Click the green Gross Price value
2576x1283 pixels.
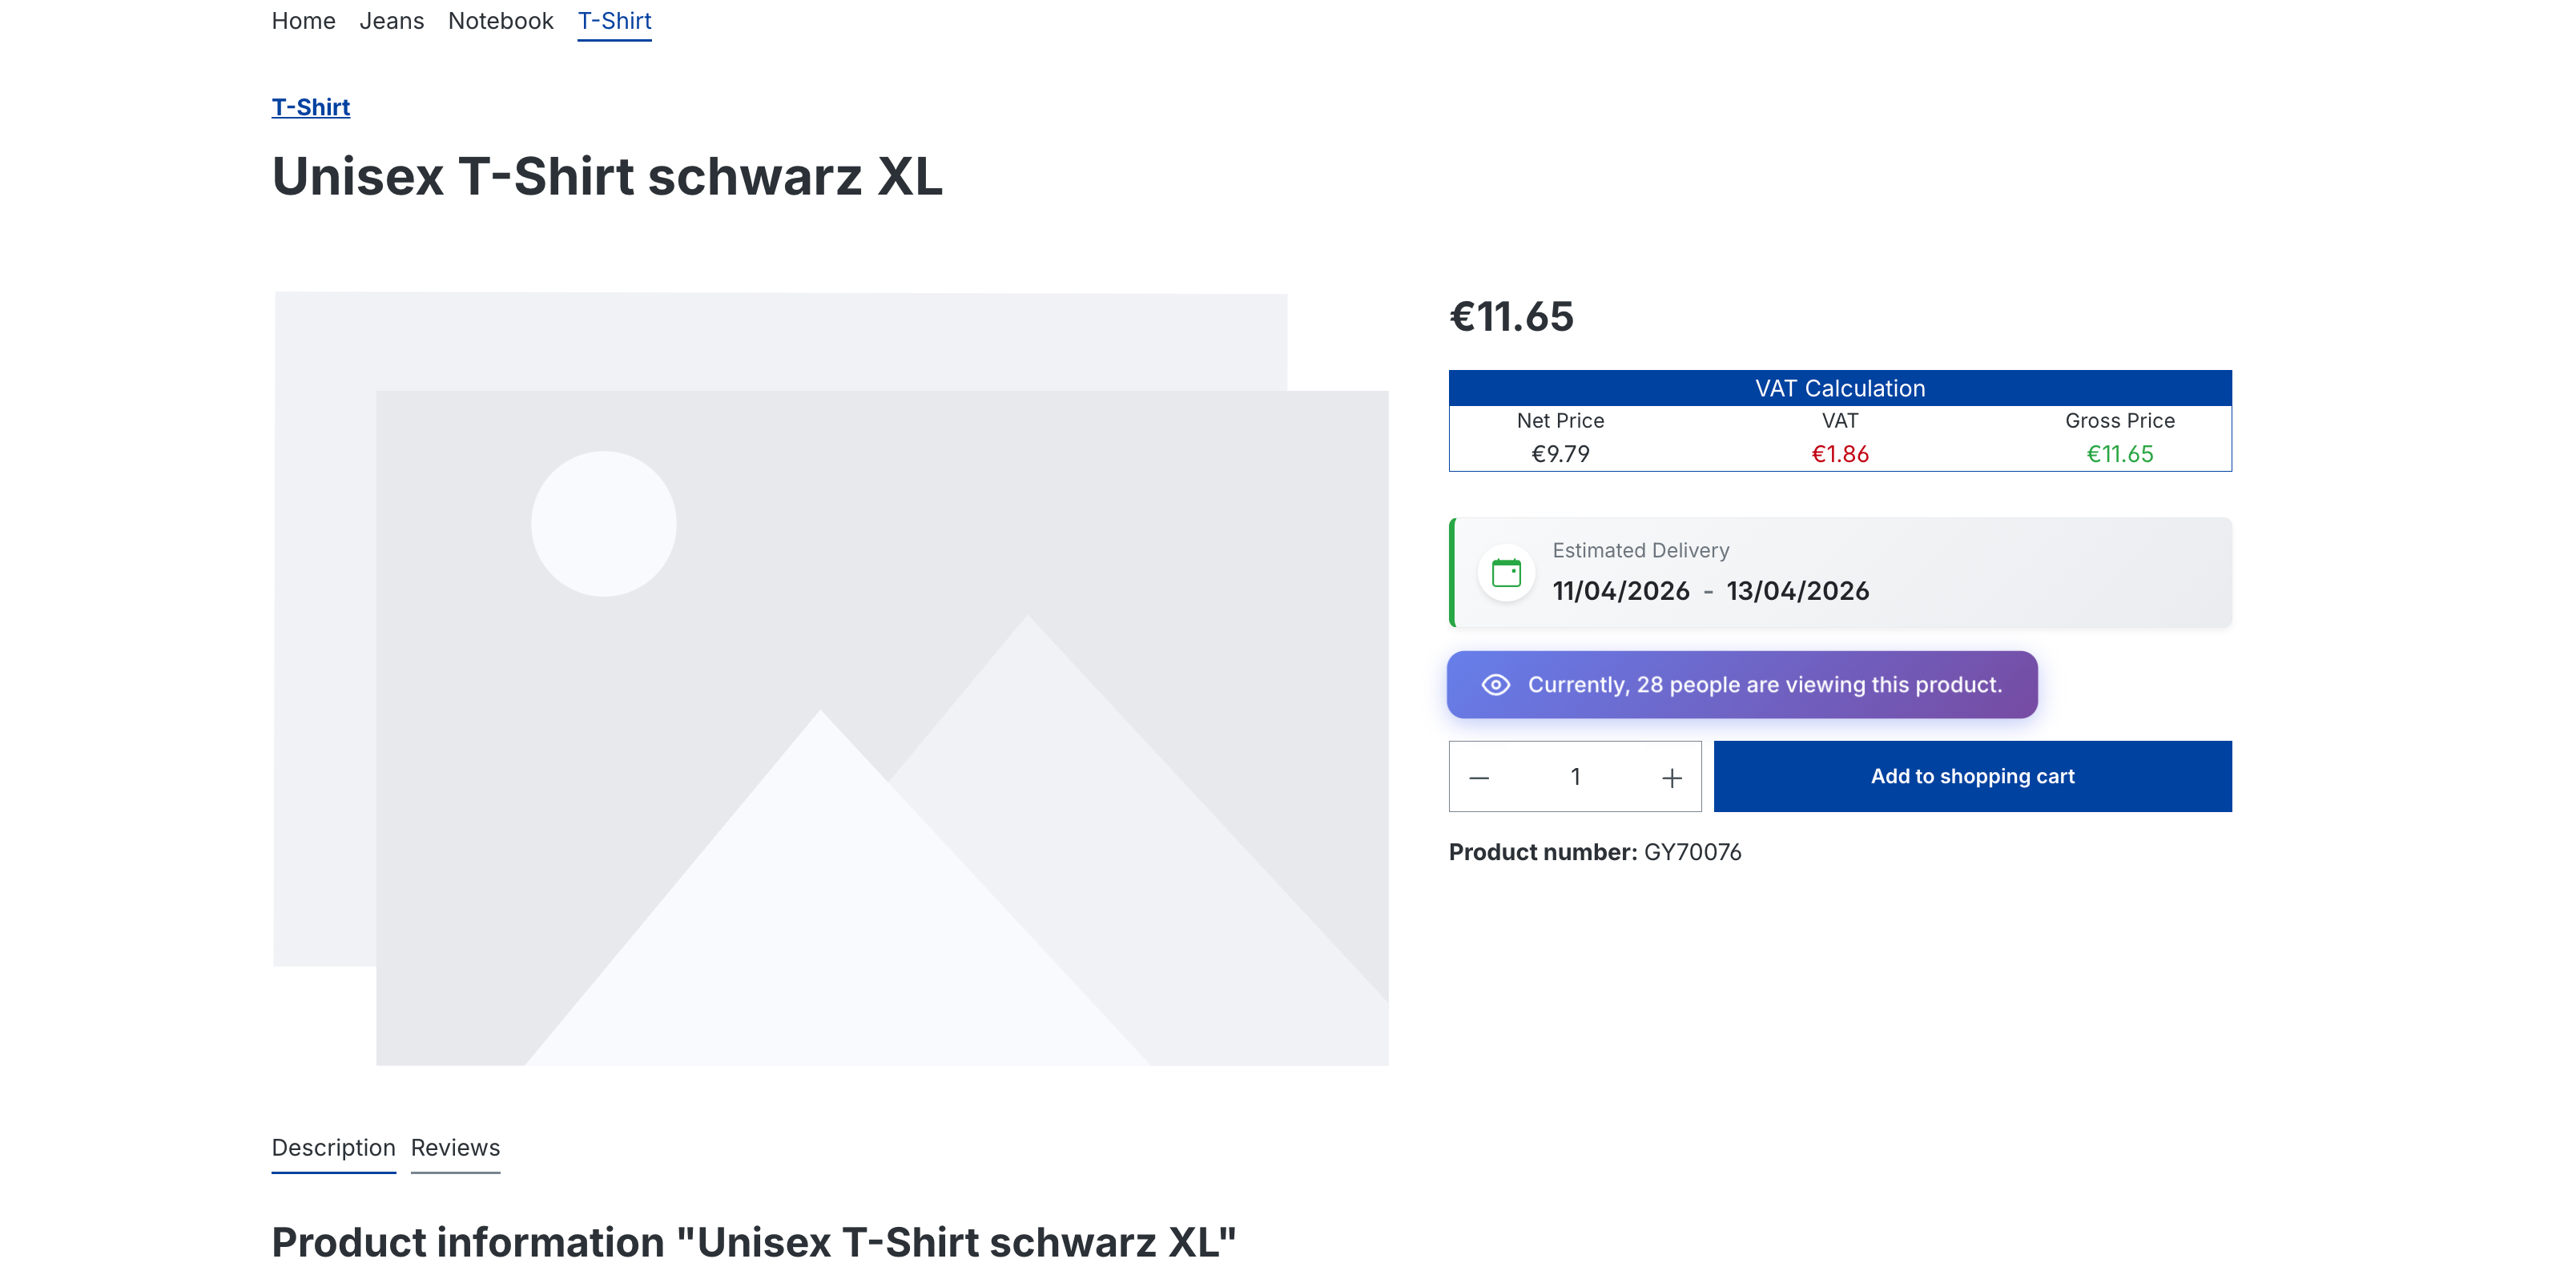[2119, 454]
